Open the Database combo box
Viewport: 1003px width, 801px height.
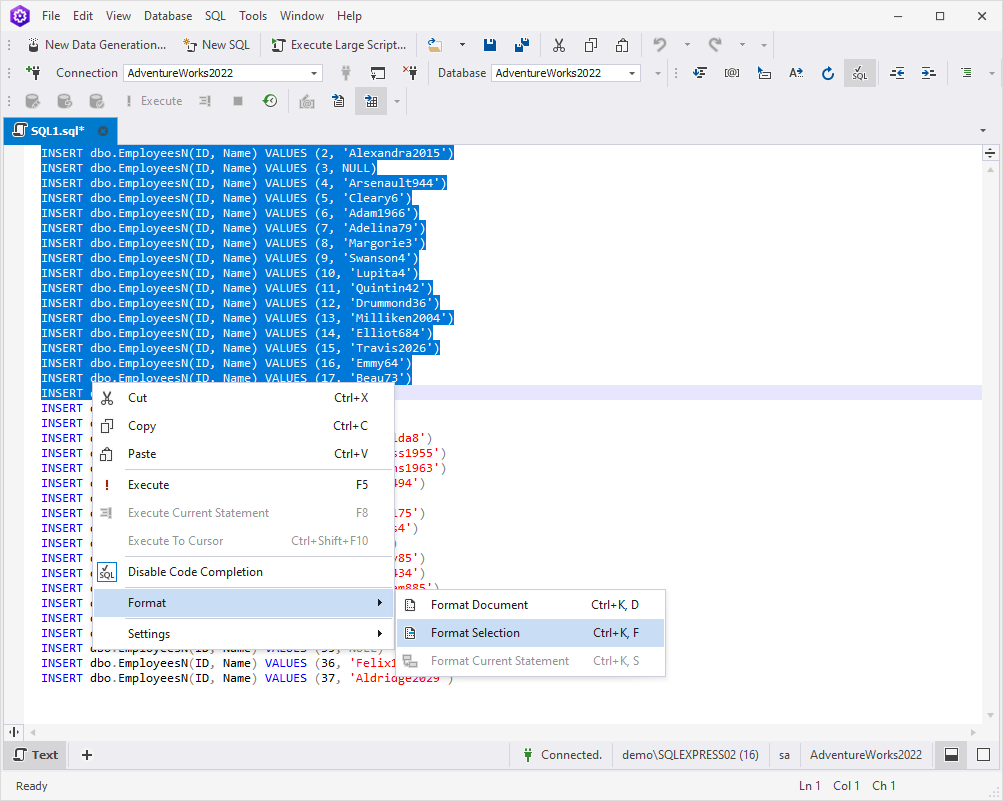click(x=566, y=73)
